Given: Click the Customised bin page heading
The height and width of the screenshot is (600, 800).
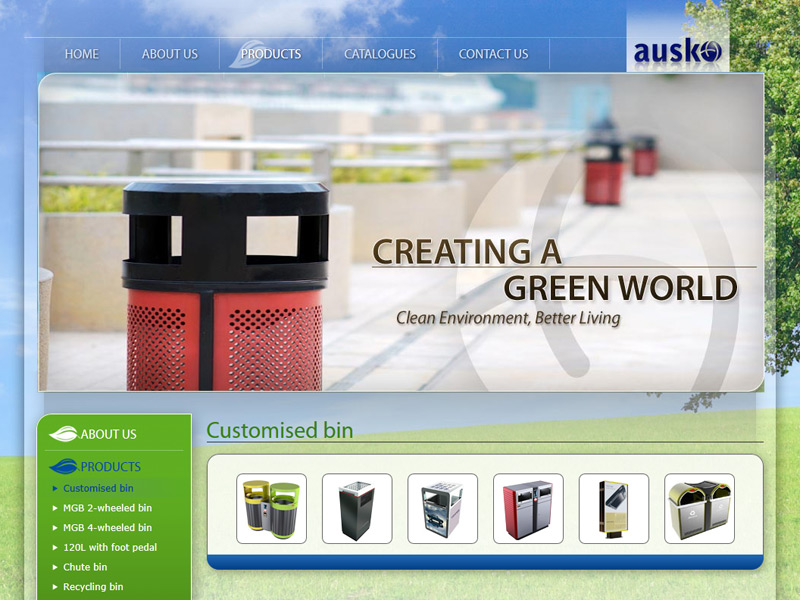Looking at the screenshot, I should pos(280,430).
